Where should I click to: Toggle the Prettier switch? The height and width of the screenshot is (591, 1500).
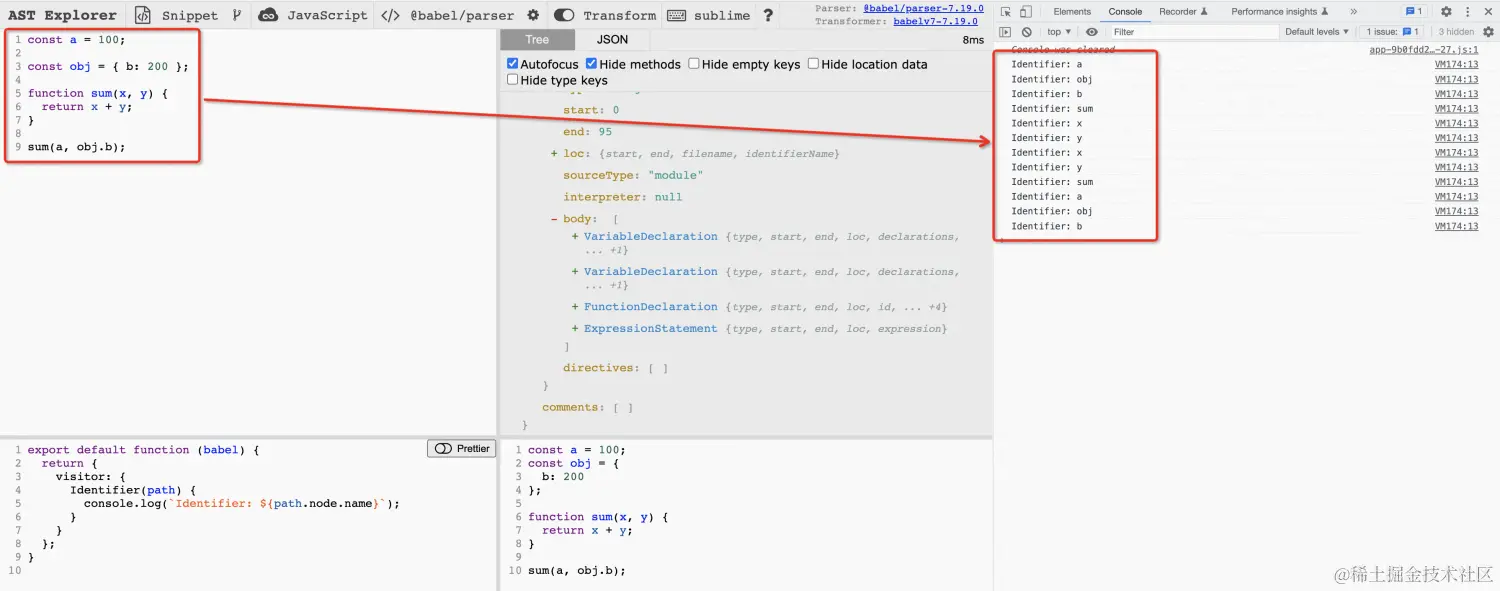pyautogui.click(x=442, y=449)
